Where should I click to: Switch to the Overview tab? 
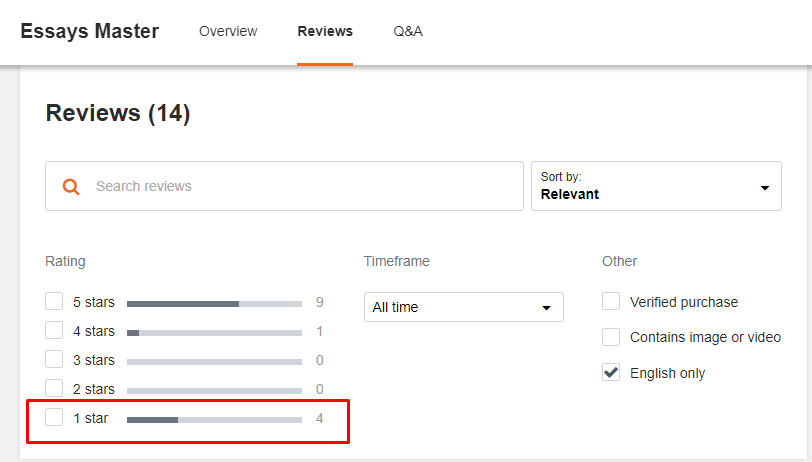pos(228,31)
